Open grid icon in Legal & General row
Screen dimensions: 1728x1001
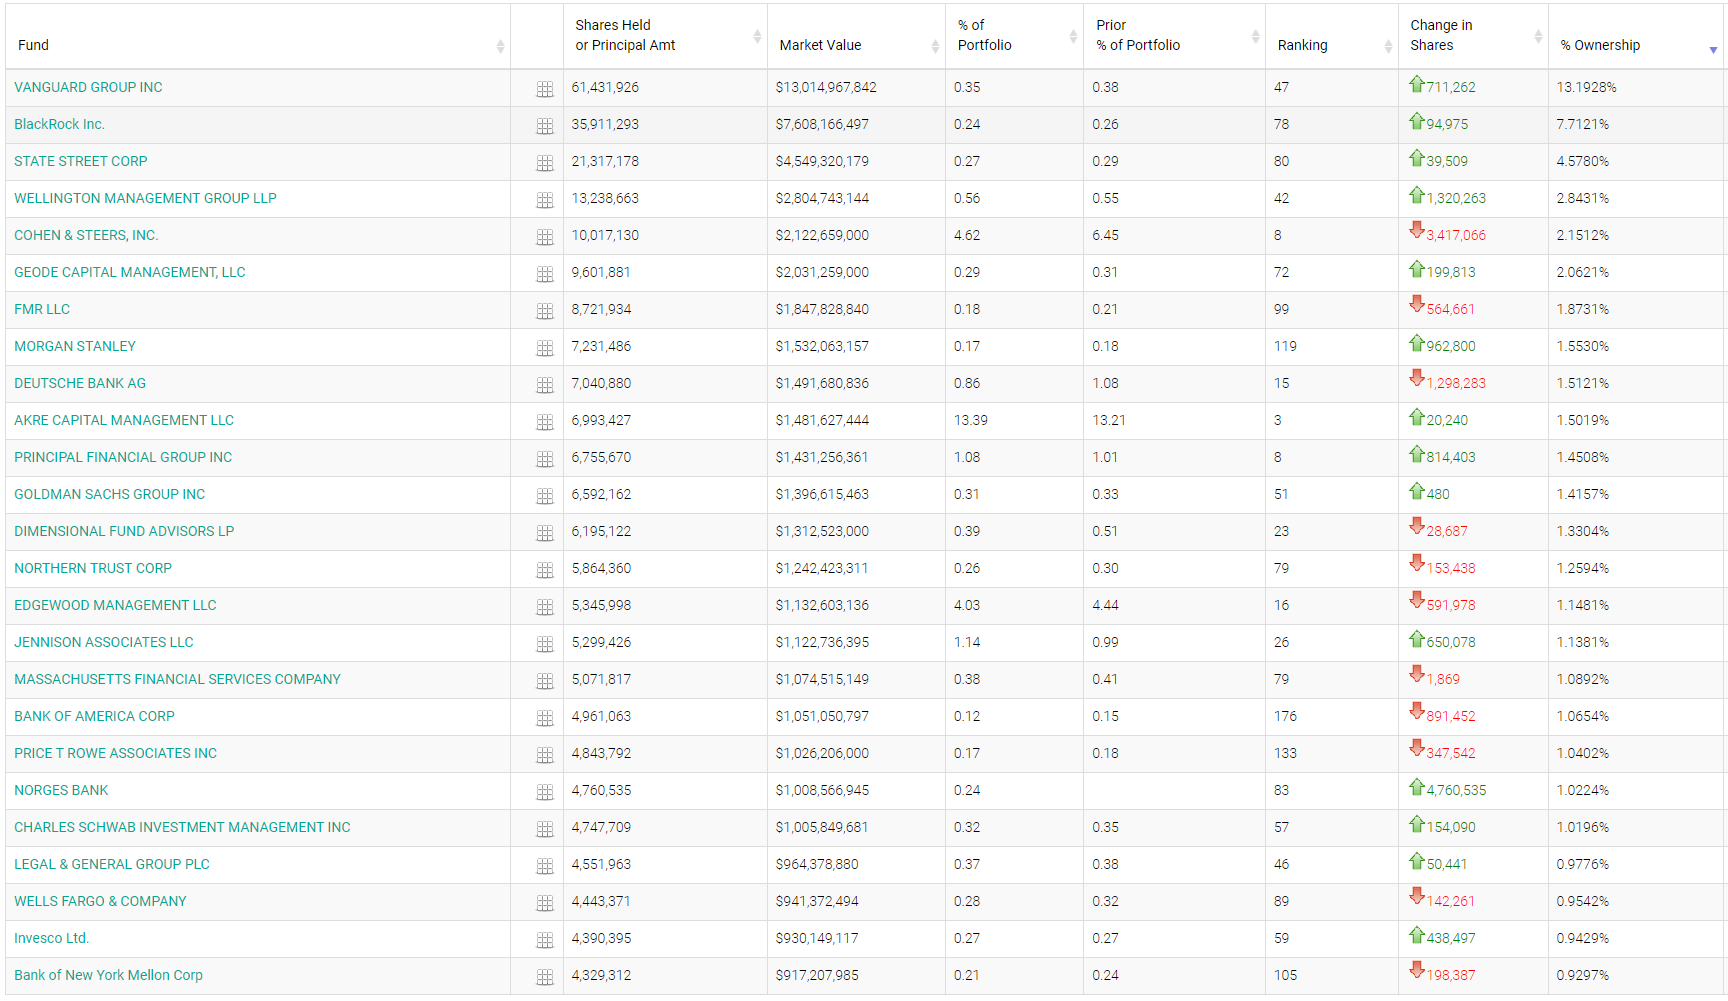click(545, 866)
